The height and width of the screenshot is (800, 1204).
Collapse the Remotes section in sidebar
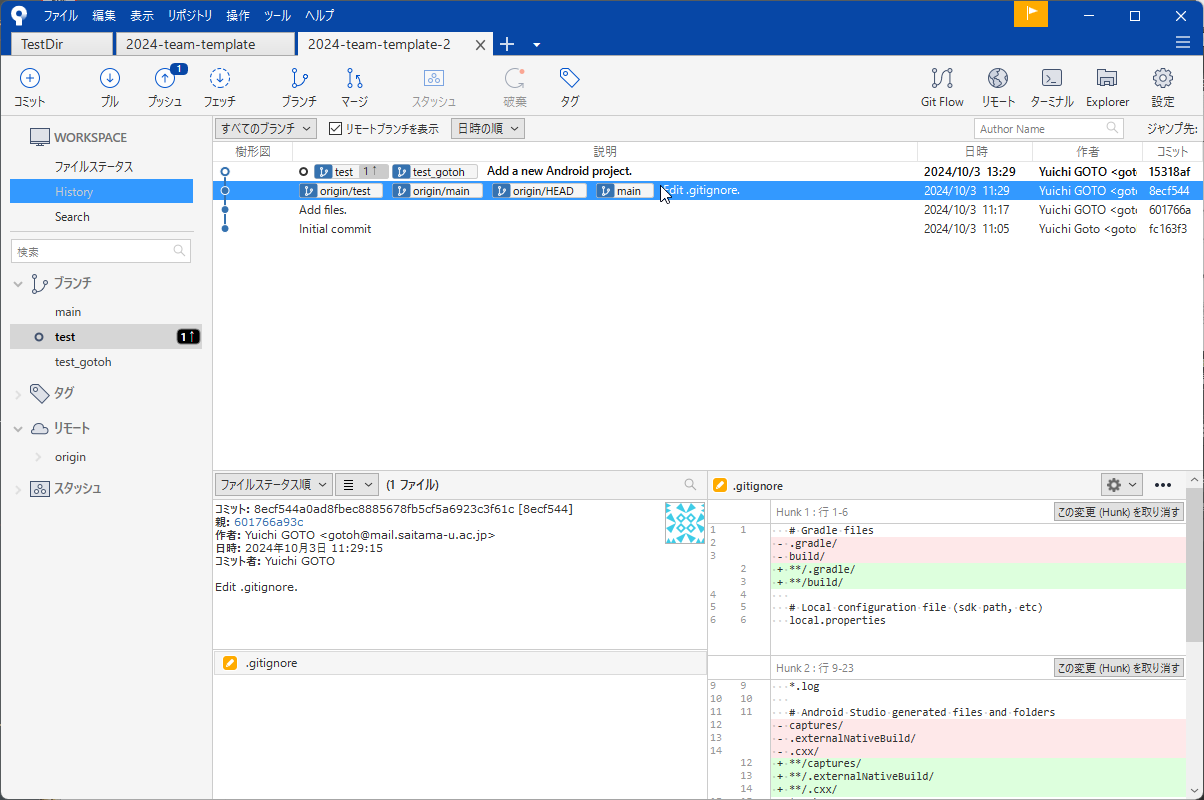pyautogui.click(x=18, y=428)
